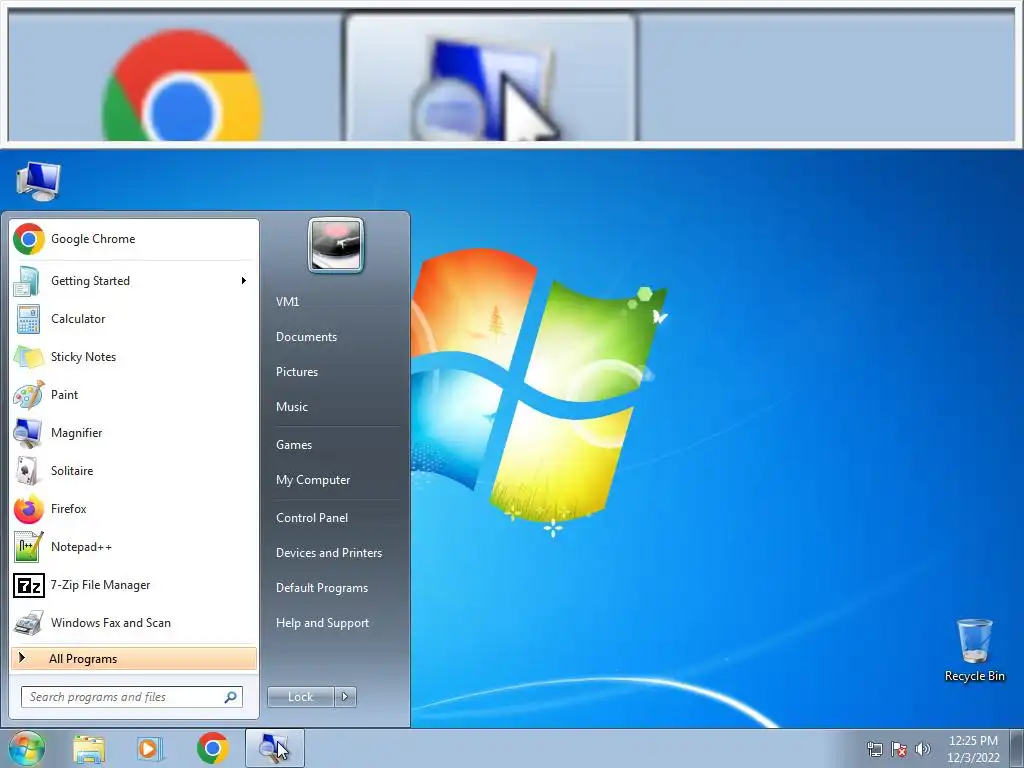Click the Action Center flag icon
1024x768 pixels.
899,749
